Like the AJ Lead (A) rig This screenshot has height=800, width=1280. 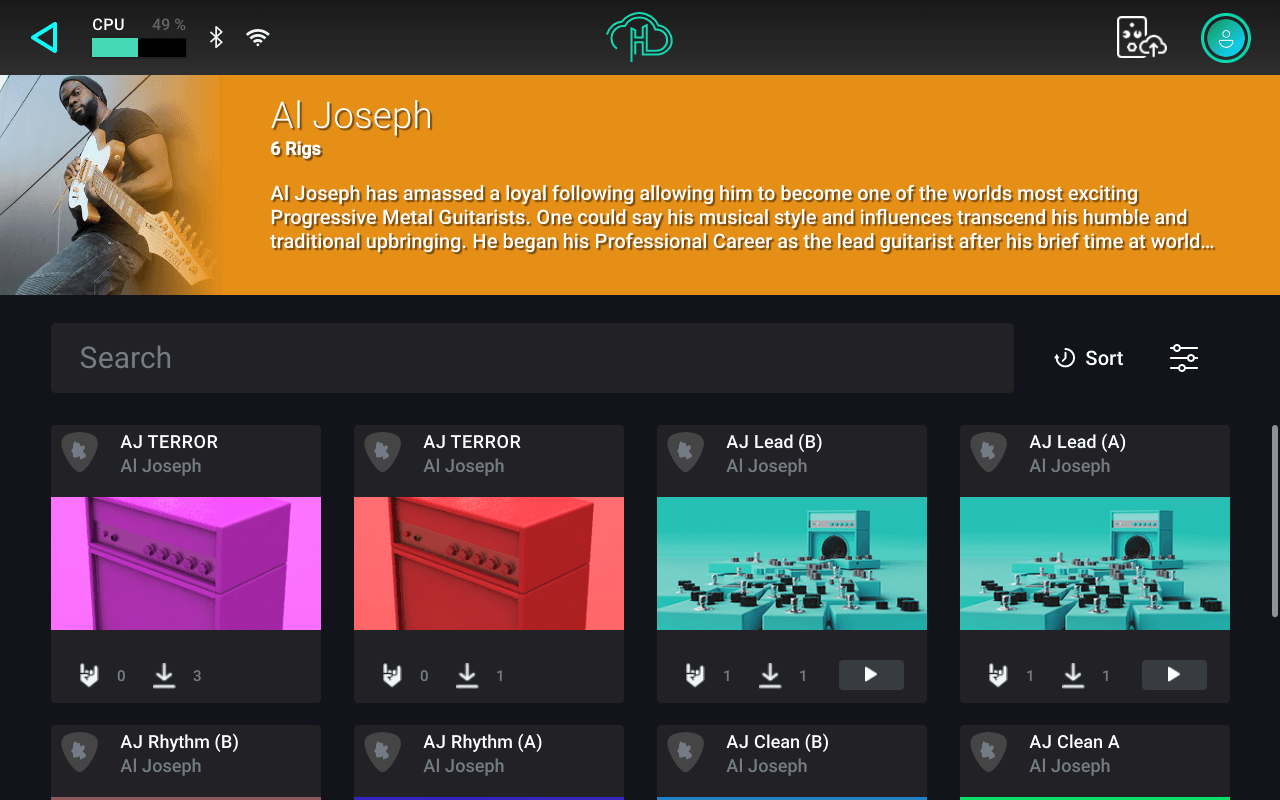[x=998, y=676]
